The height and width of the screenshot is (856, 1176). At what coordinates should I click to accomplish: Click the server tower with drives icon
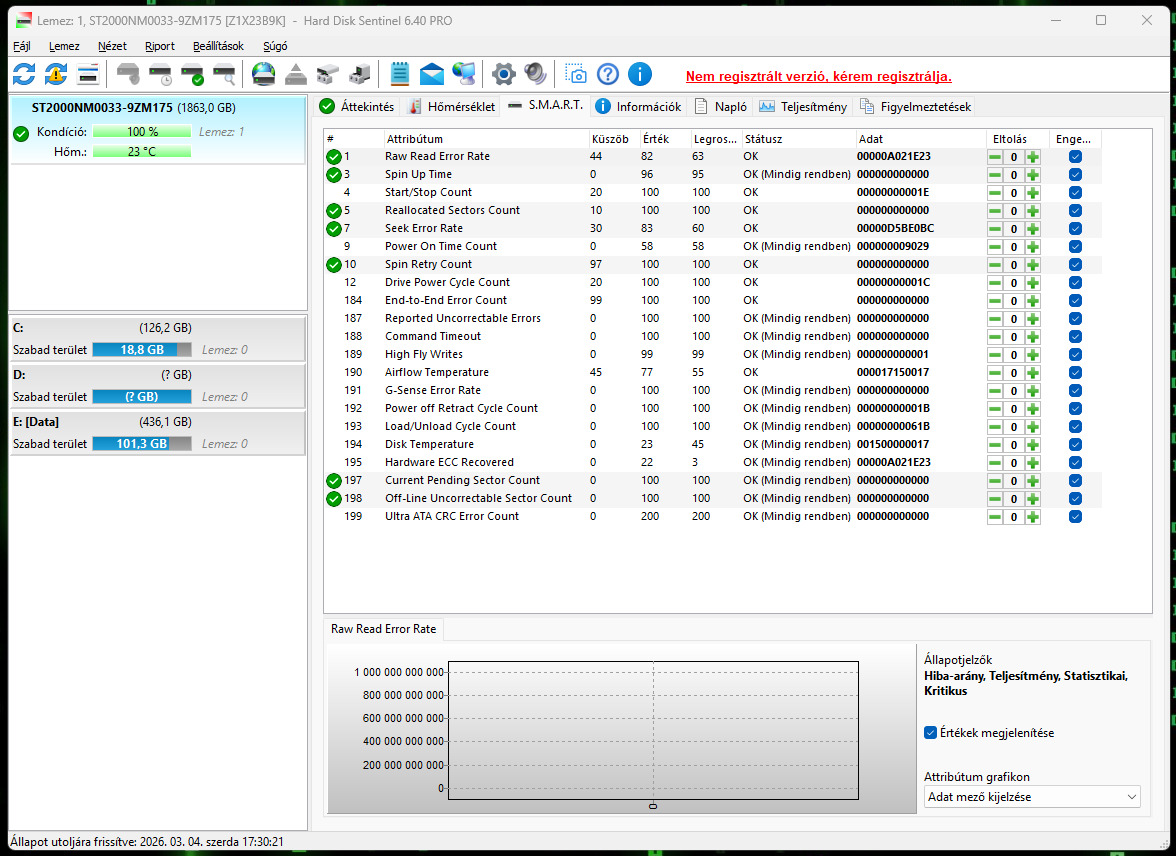point(360,74)
